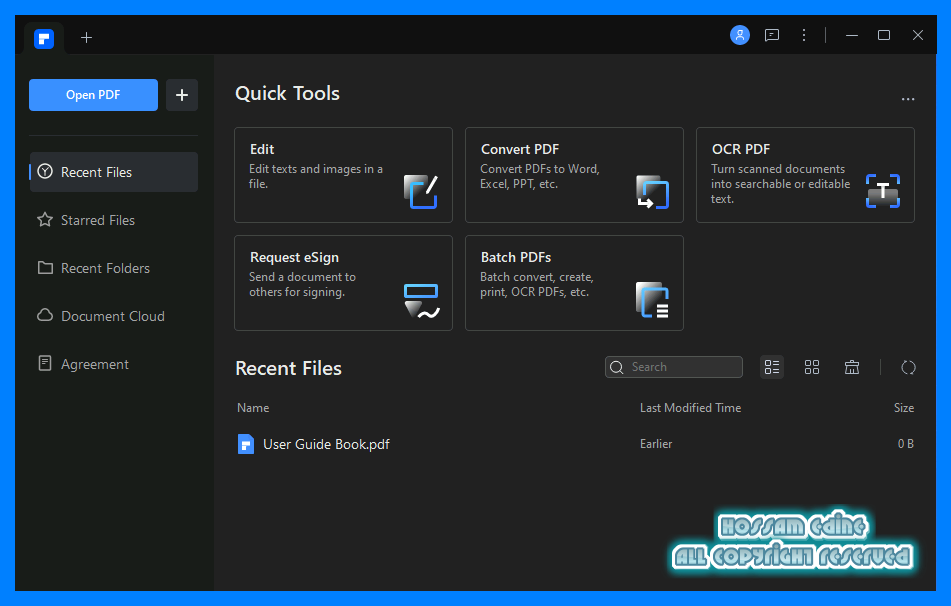951x606 pixels.
Task: Open the Edit quick tool card
Action: [x=343, y=175]
